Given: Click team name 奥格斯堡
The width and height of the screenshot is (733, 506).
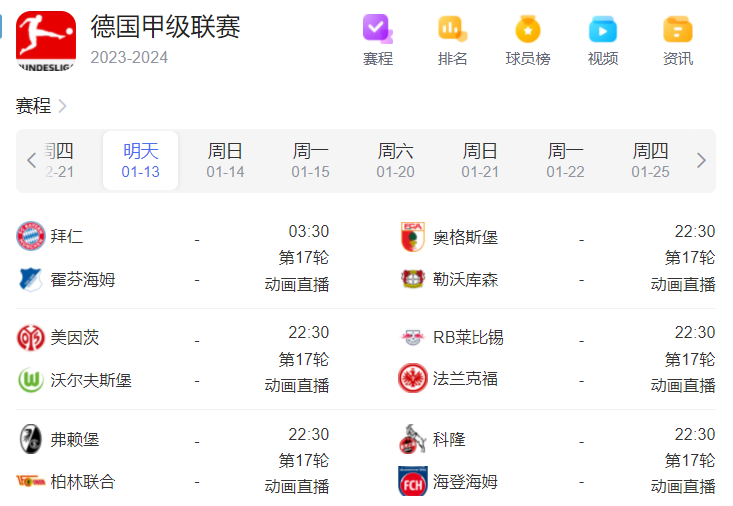Looking at the screenshot, I should point(466,237).
